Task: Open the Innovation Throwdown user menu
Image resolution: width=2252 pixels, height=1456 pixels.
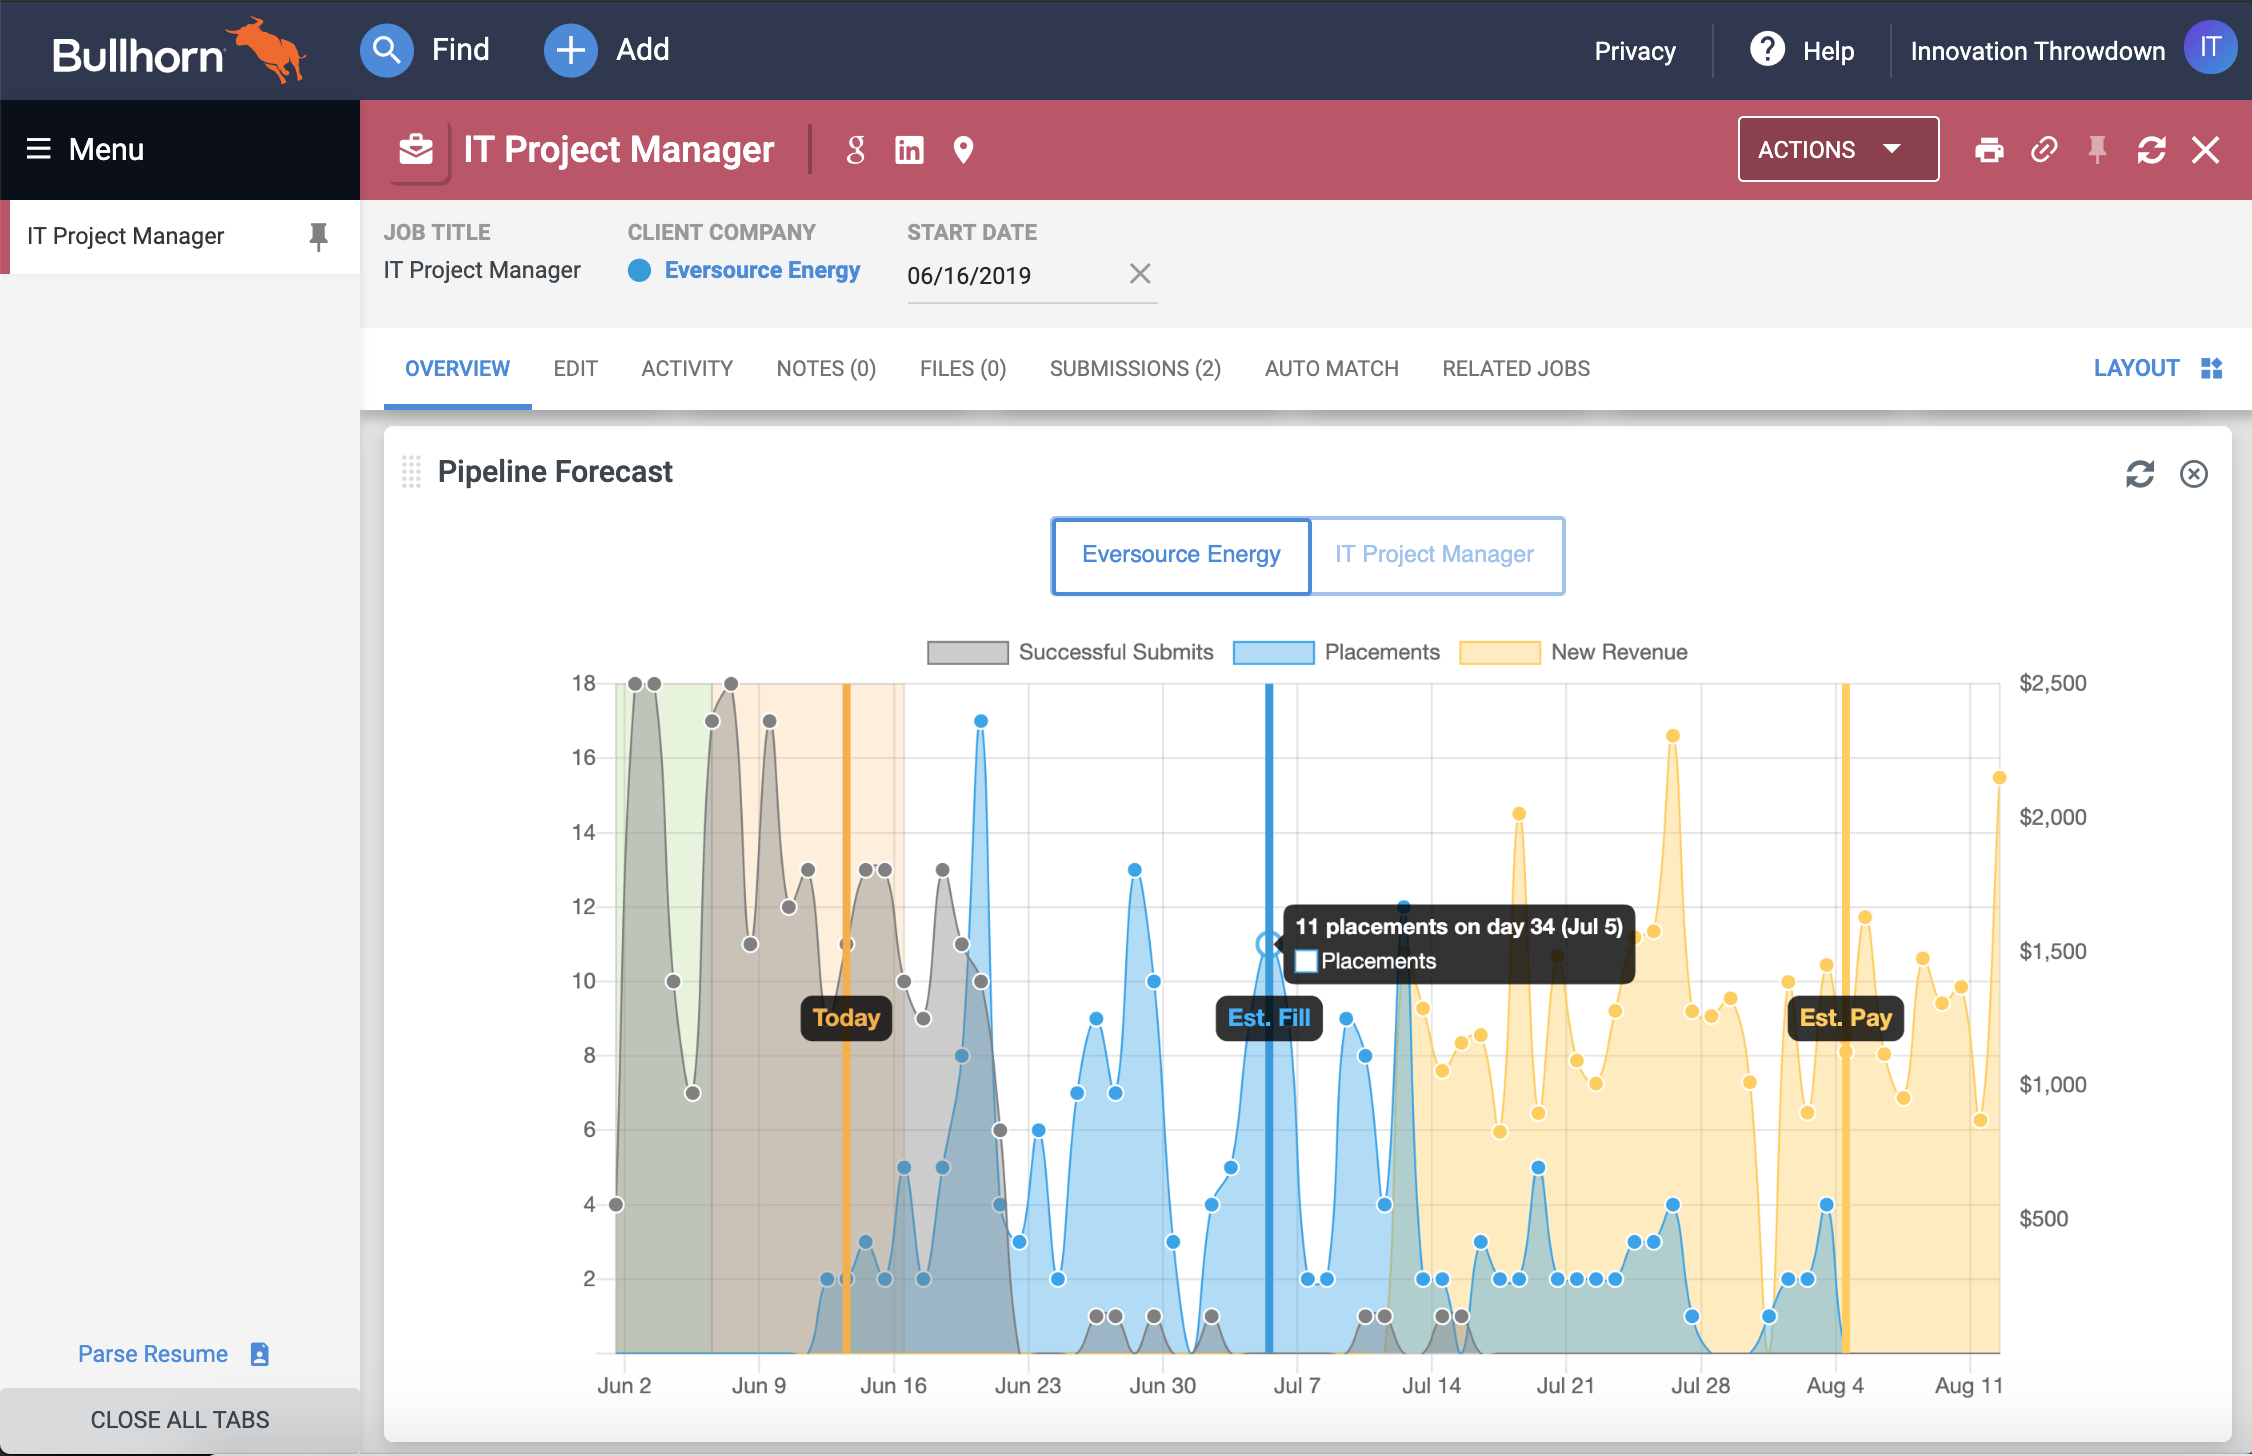Action: point(2037,51)
